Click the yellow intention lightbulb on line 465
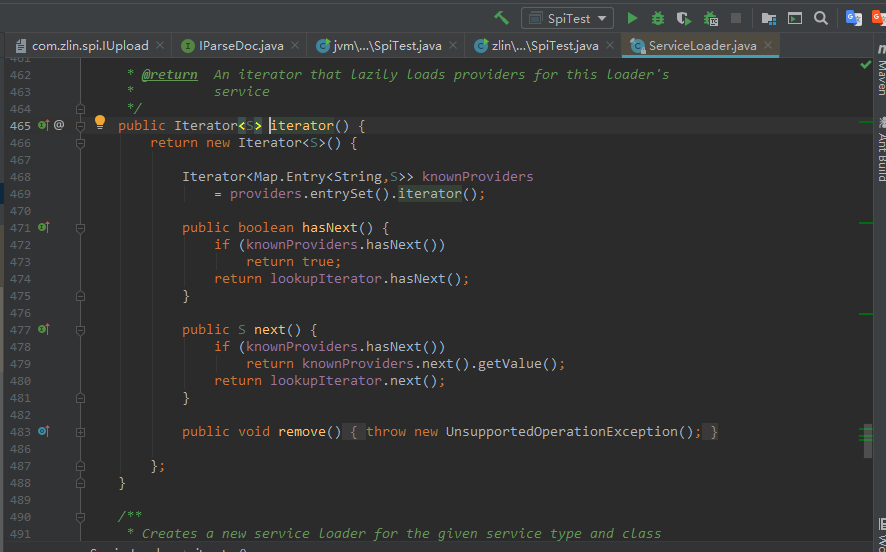The width and height of the screenshot is (886, 552). coord(100,122)
